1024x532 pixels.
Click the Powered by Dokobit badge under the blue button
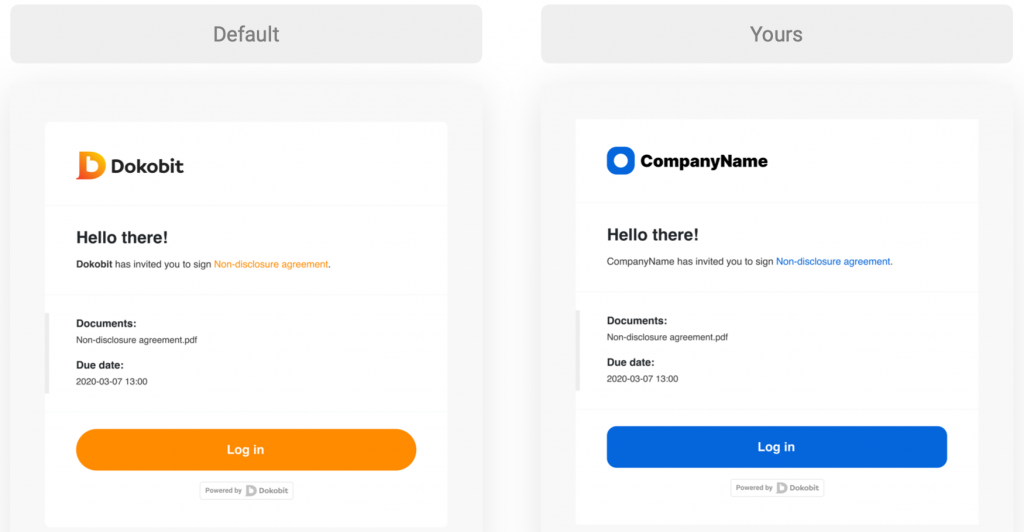(777, 488)
